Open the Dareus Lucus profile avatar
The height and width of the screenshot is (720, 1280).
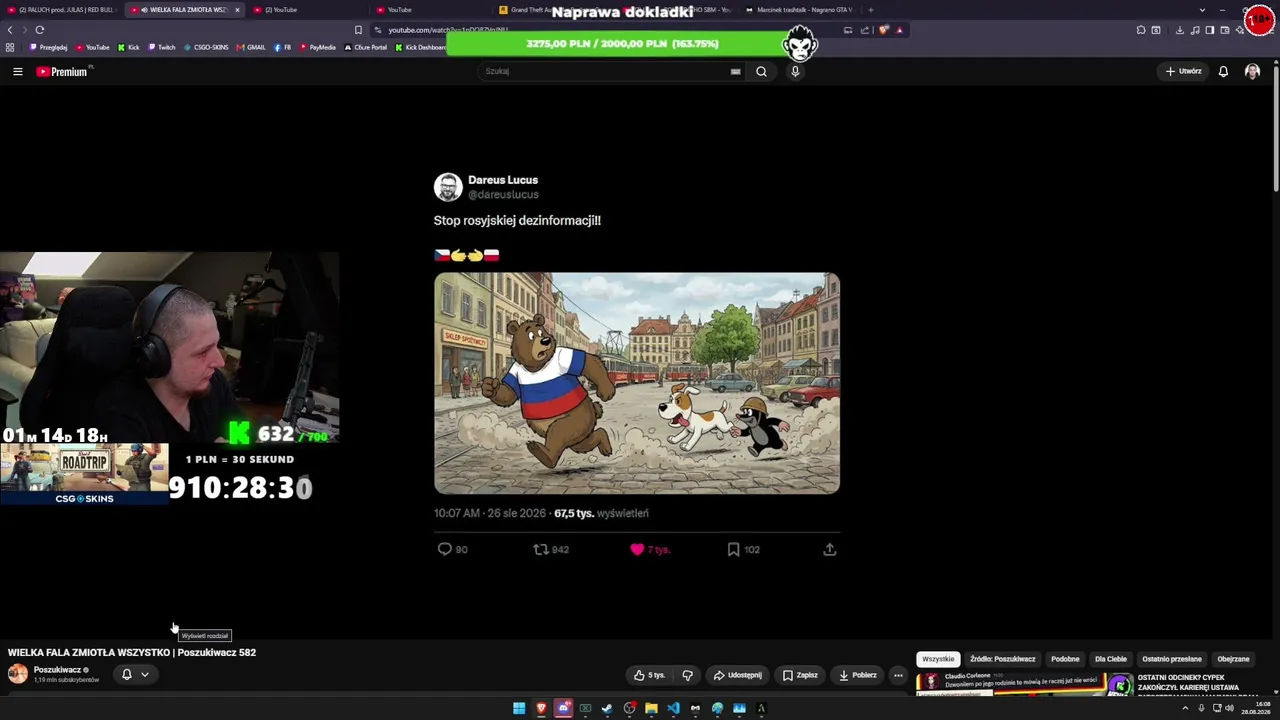(x=448, y=187)
